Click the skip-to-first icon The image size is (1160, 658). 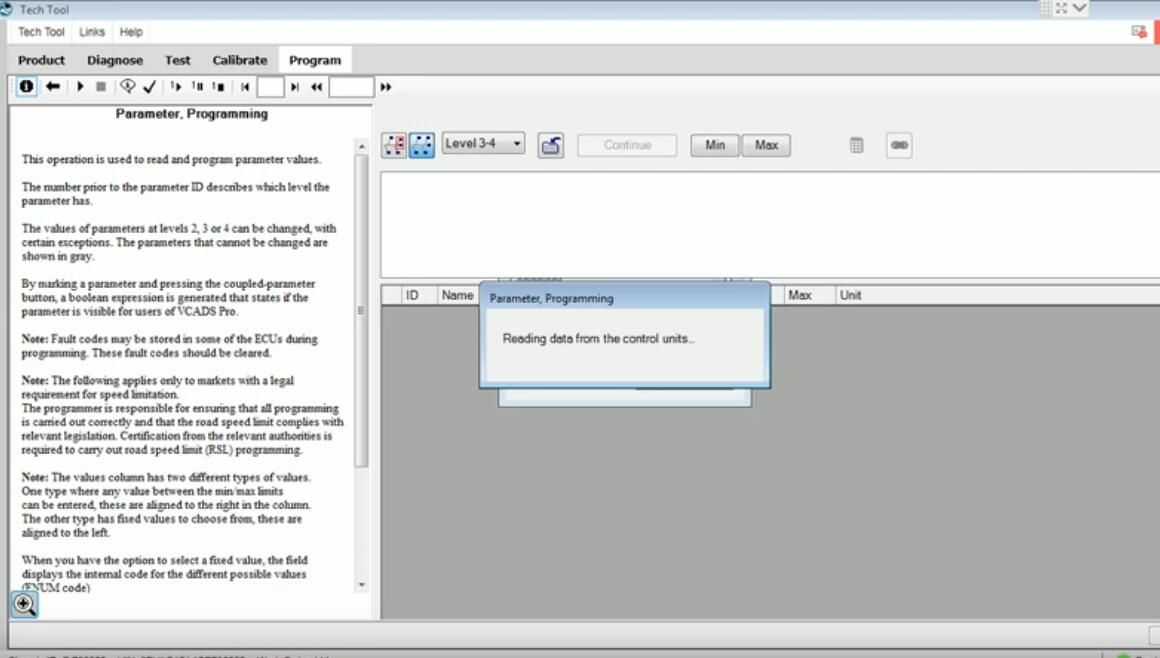point(245,87)
